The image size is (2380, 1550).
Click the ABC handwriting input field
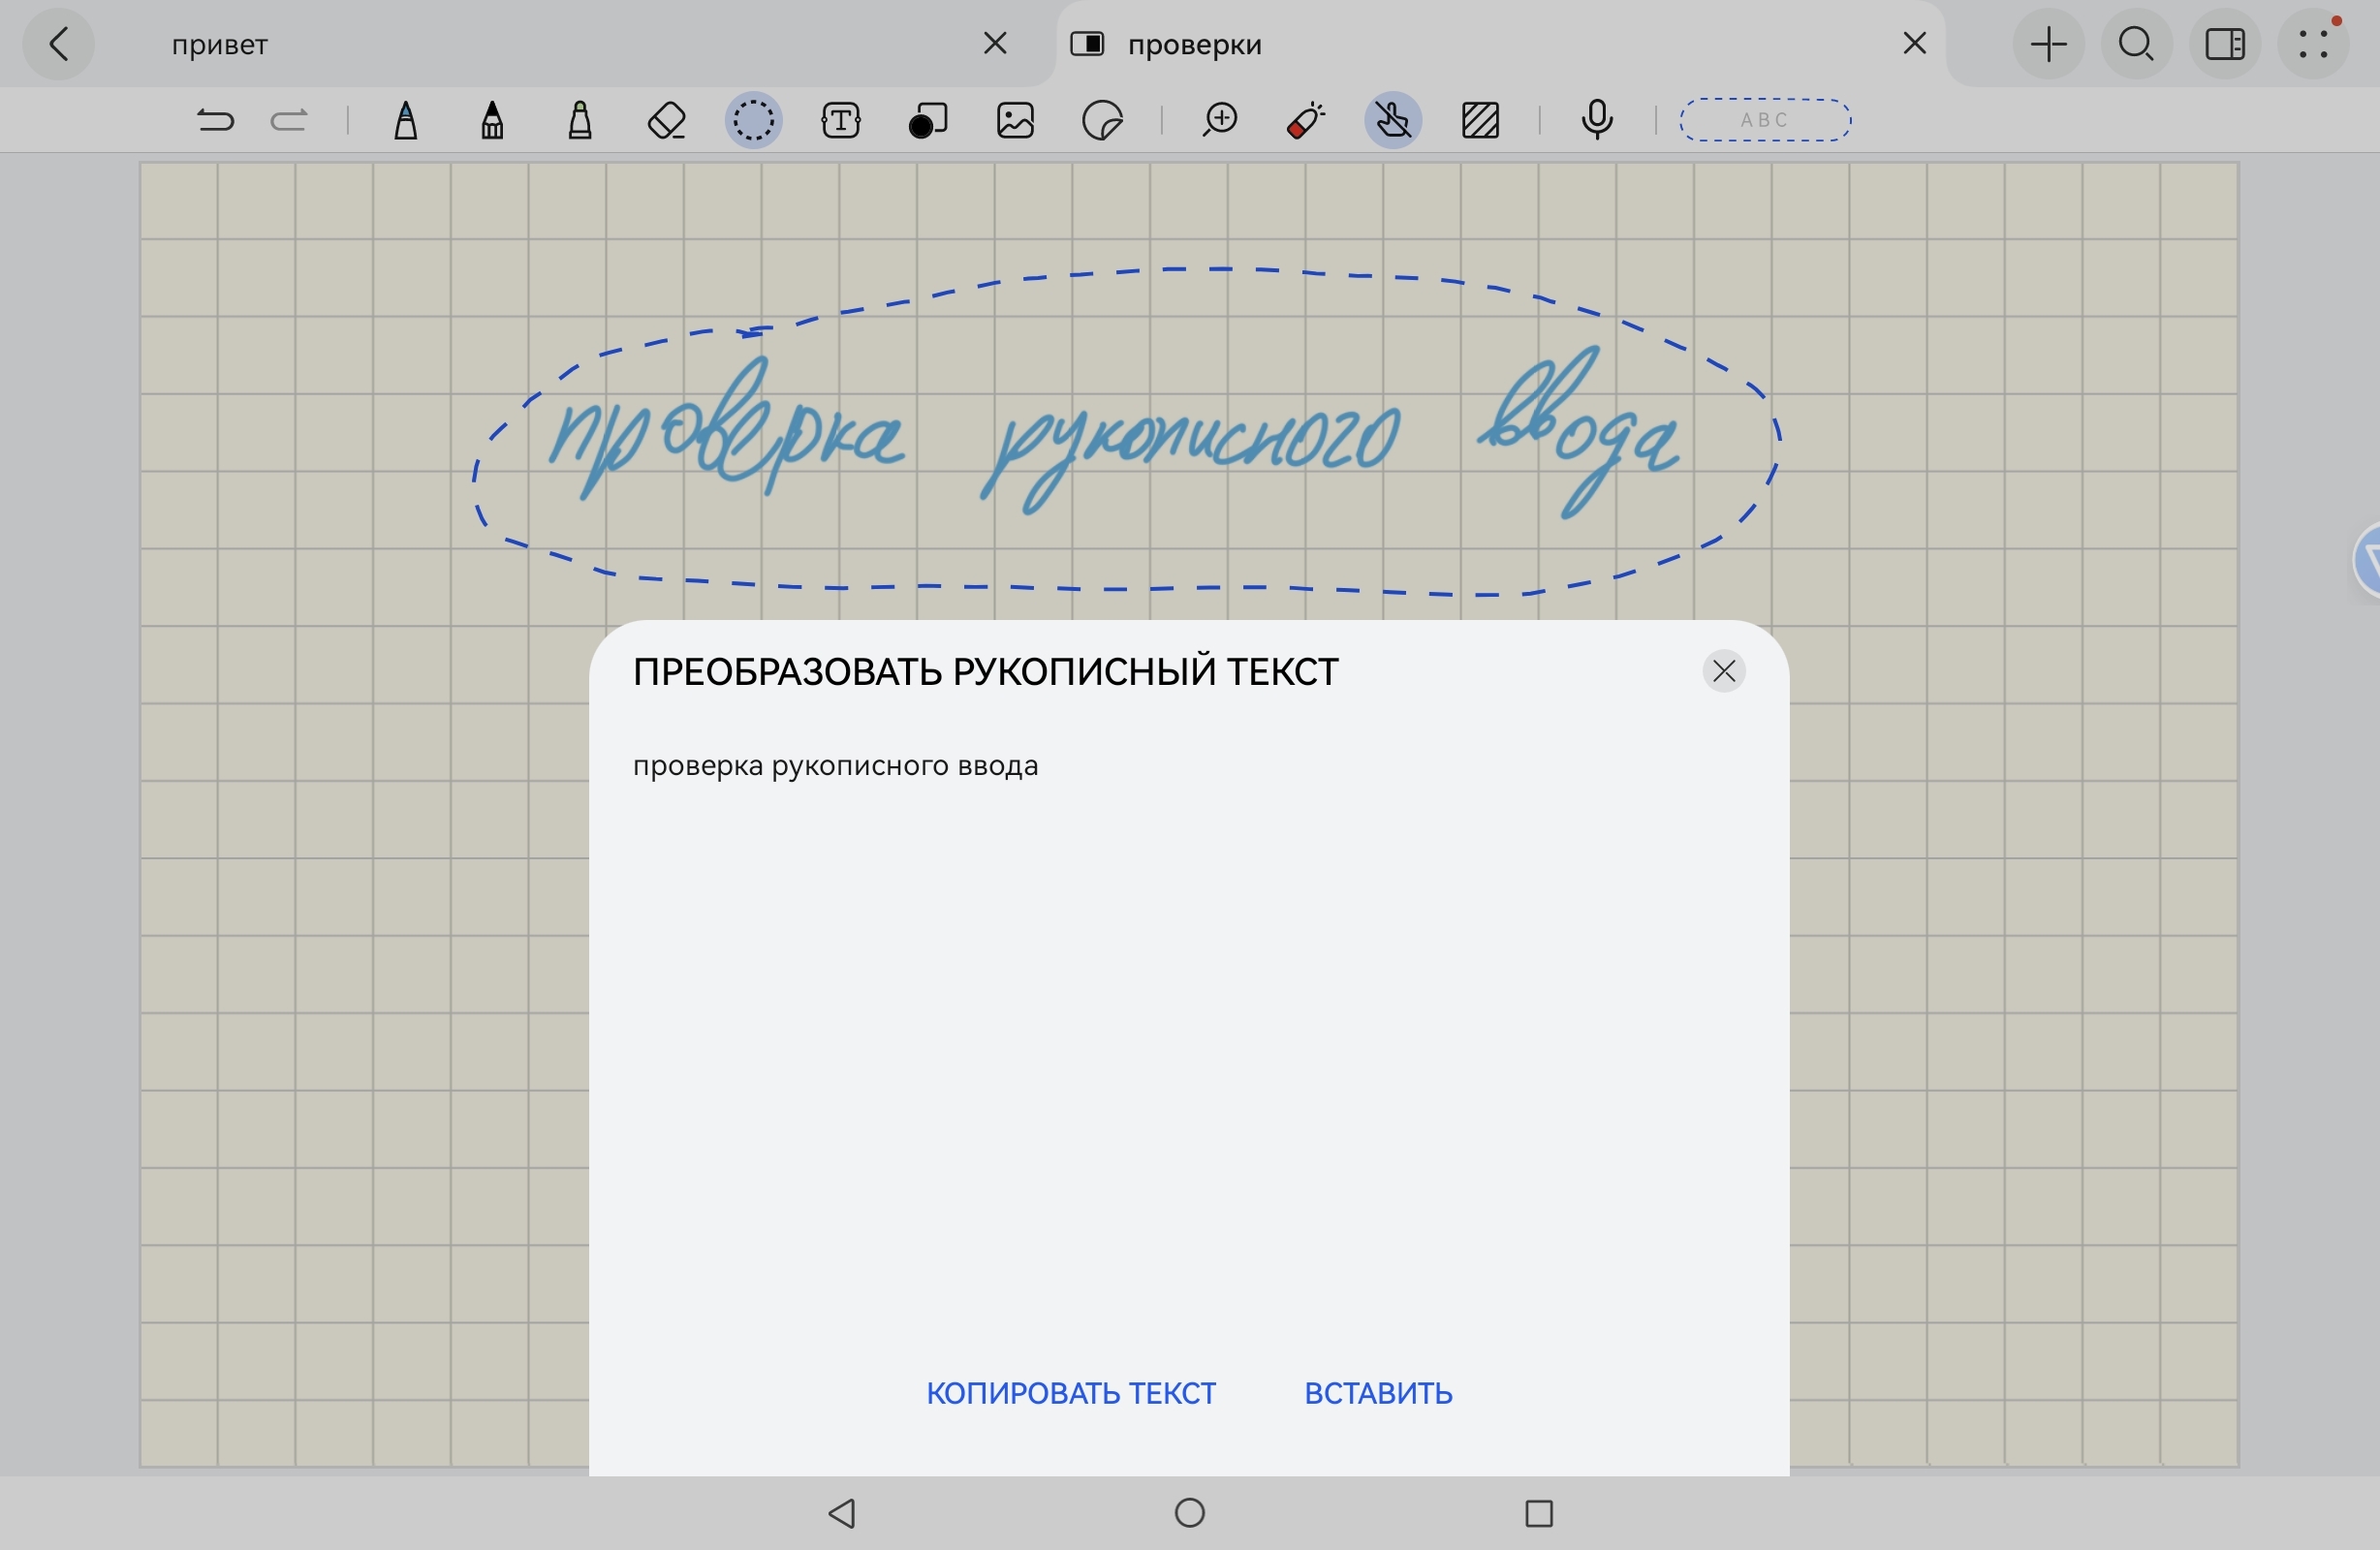1765,121
